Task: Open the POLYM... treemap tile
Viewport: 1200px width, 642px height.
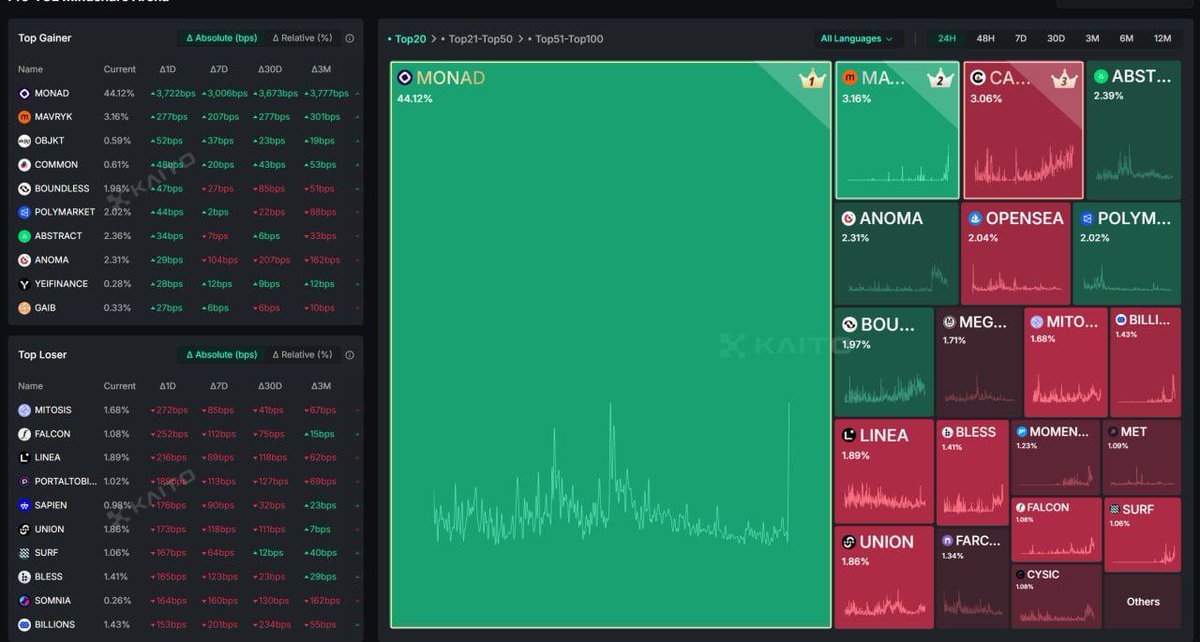Action: (1127, 254)
